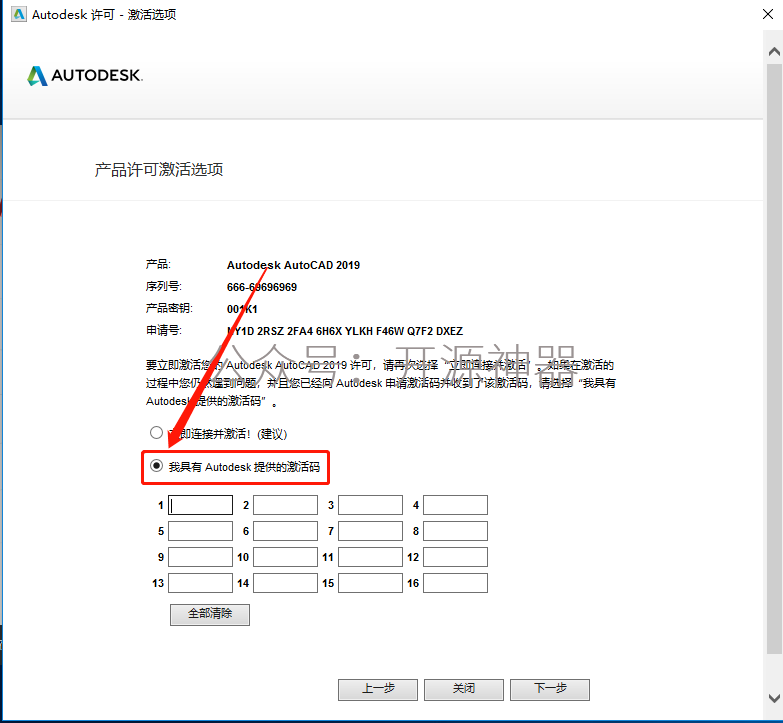This screenshot has width=783, height=723.
Task: Close the Autodesk license window
Action: coord(768,14)
